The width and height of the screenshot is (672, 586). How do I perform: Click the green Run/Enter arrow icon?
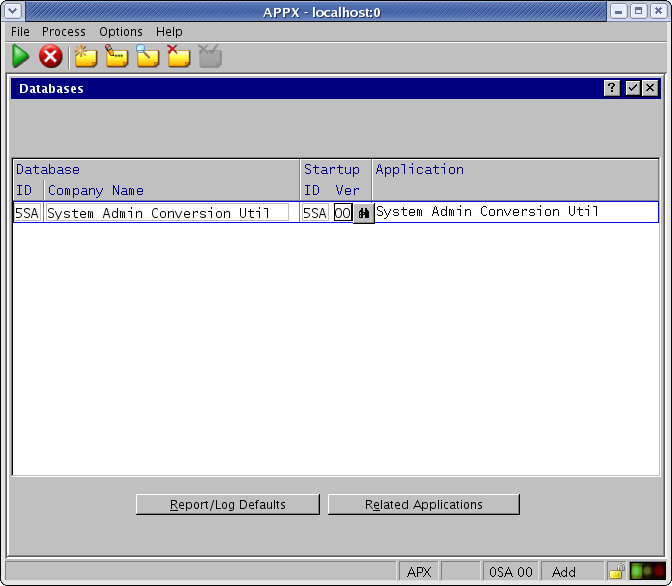(x=20, y=57)
